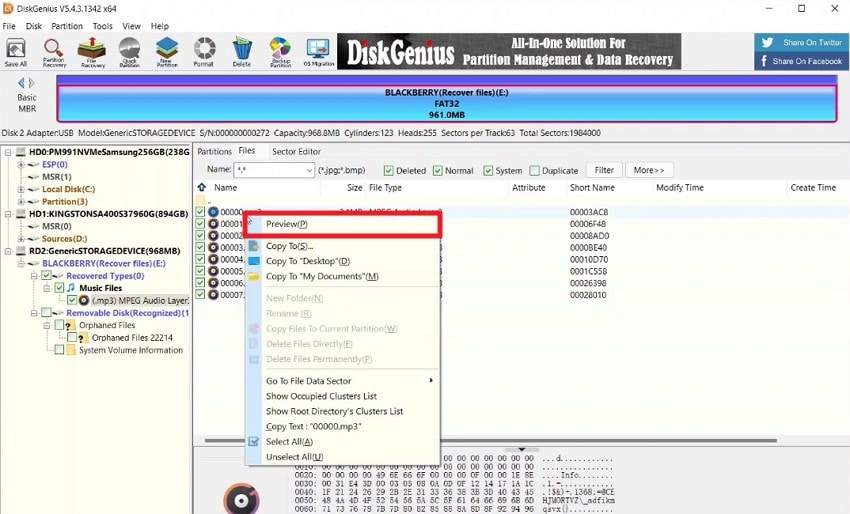Choose Copy Text : "00000.mp3" option
Viewport: 850px width, 514px height.
(343, 426)
